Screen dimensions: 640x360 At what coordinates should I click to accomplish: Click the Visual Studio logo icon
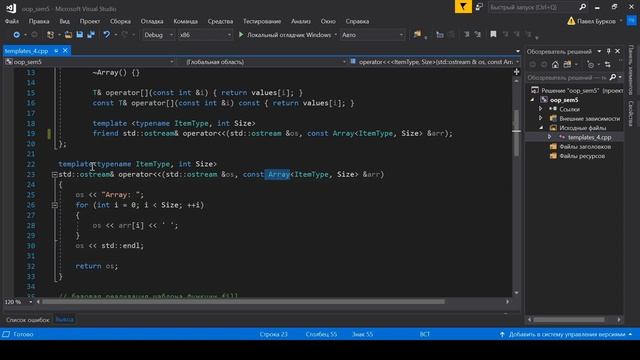click(11, 8)
